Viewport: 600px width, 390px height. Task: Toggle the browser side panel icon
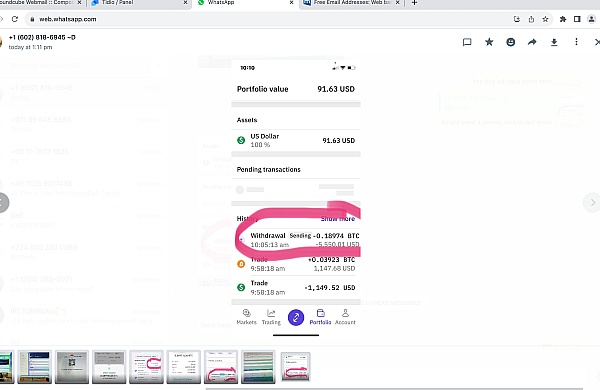577,19
